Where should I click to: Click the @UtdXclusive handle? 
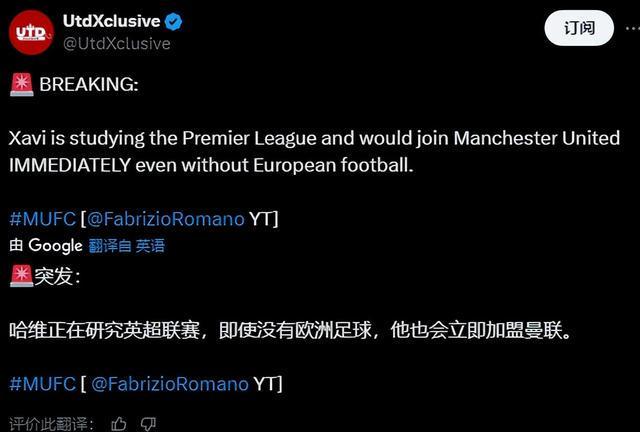pyautogui.click(x=117, y=44)
